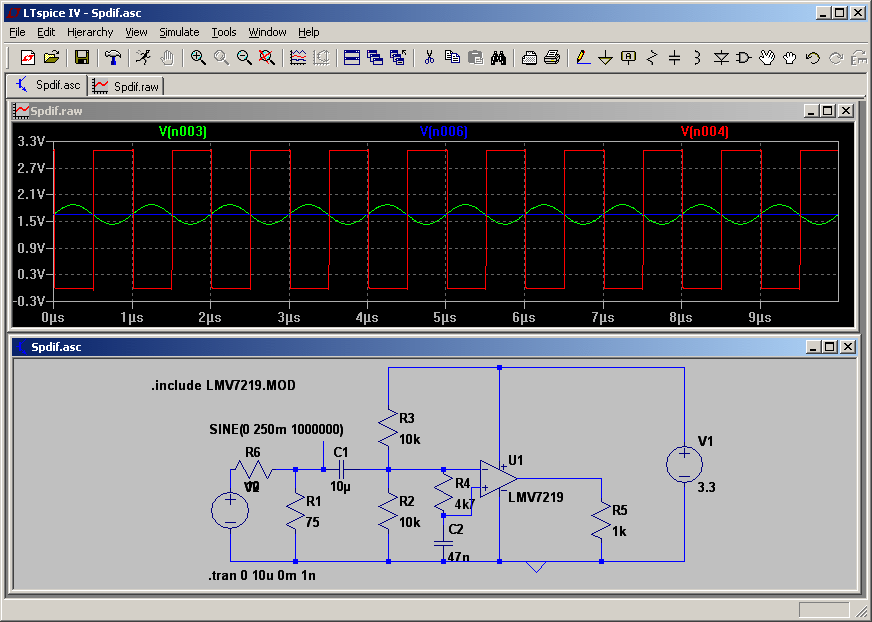This screenshot has width=872, height=622.
Task: Select the Move open-hand tool
Action: pos(767,57)
